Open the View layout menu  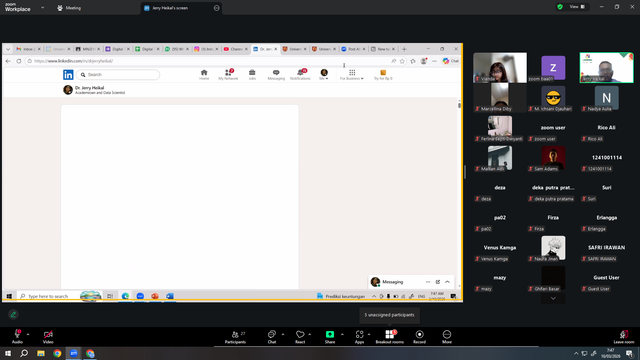pyautogui.click(x=577, y=7)
